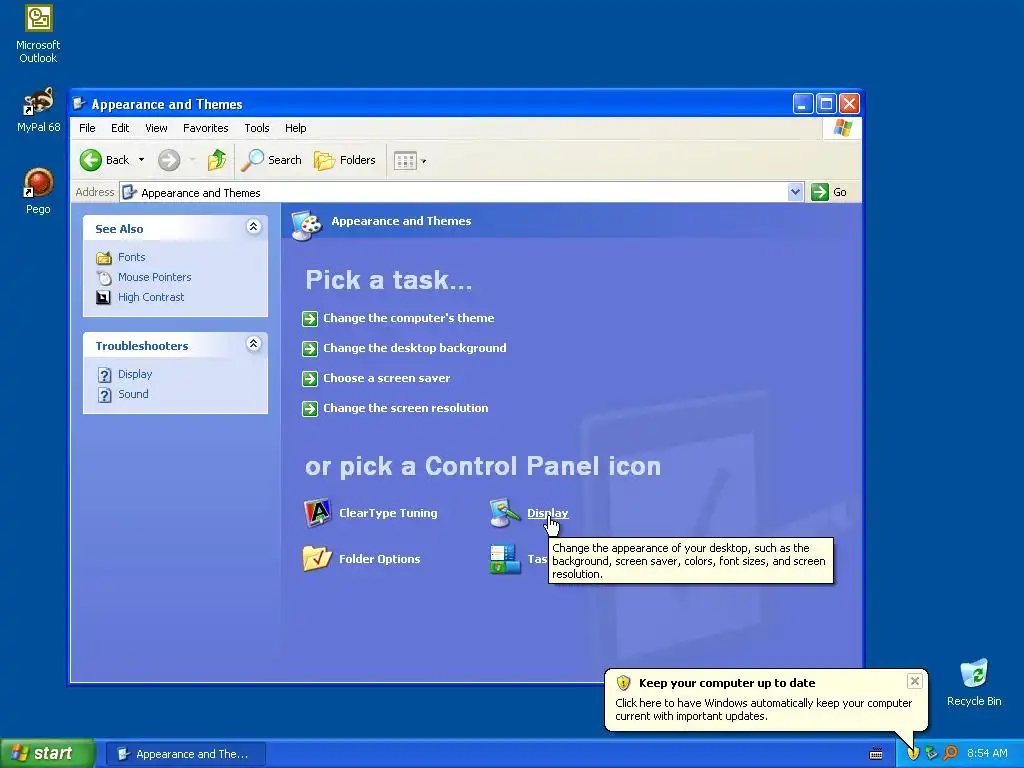
Task: Open High Contrast link
Action: 151,297
